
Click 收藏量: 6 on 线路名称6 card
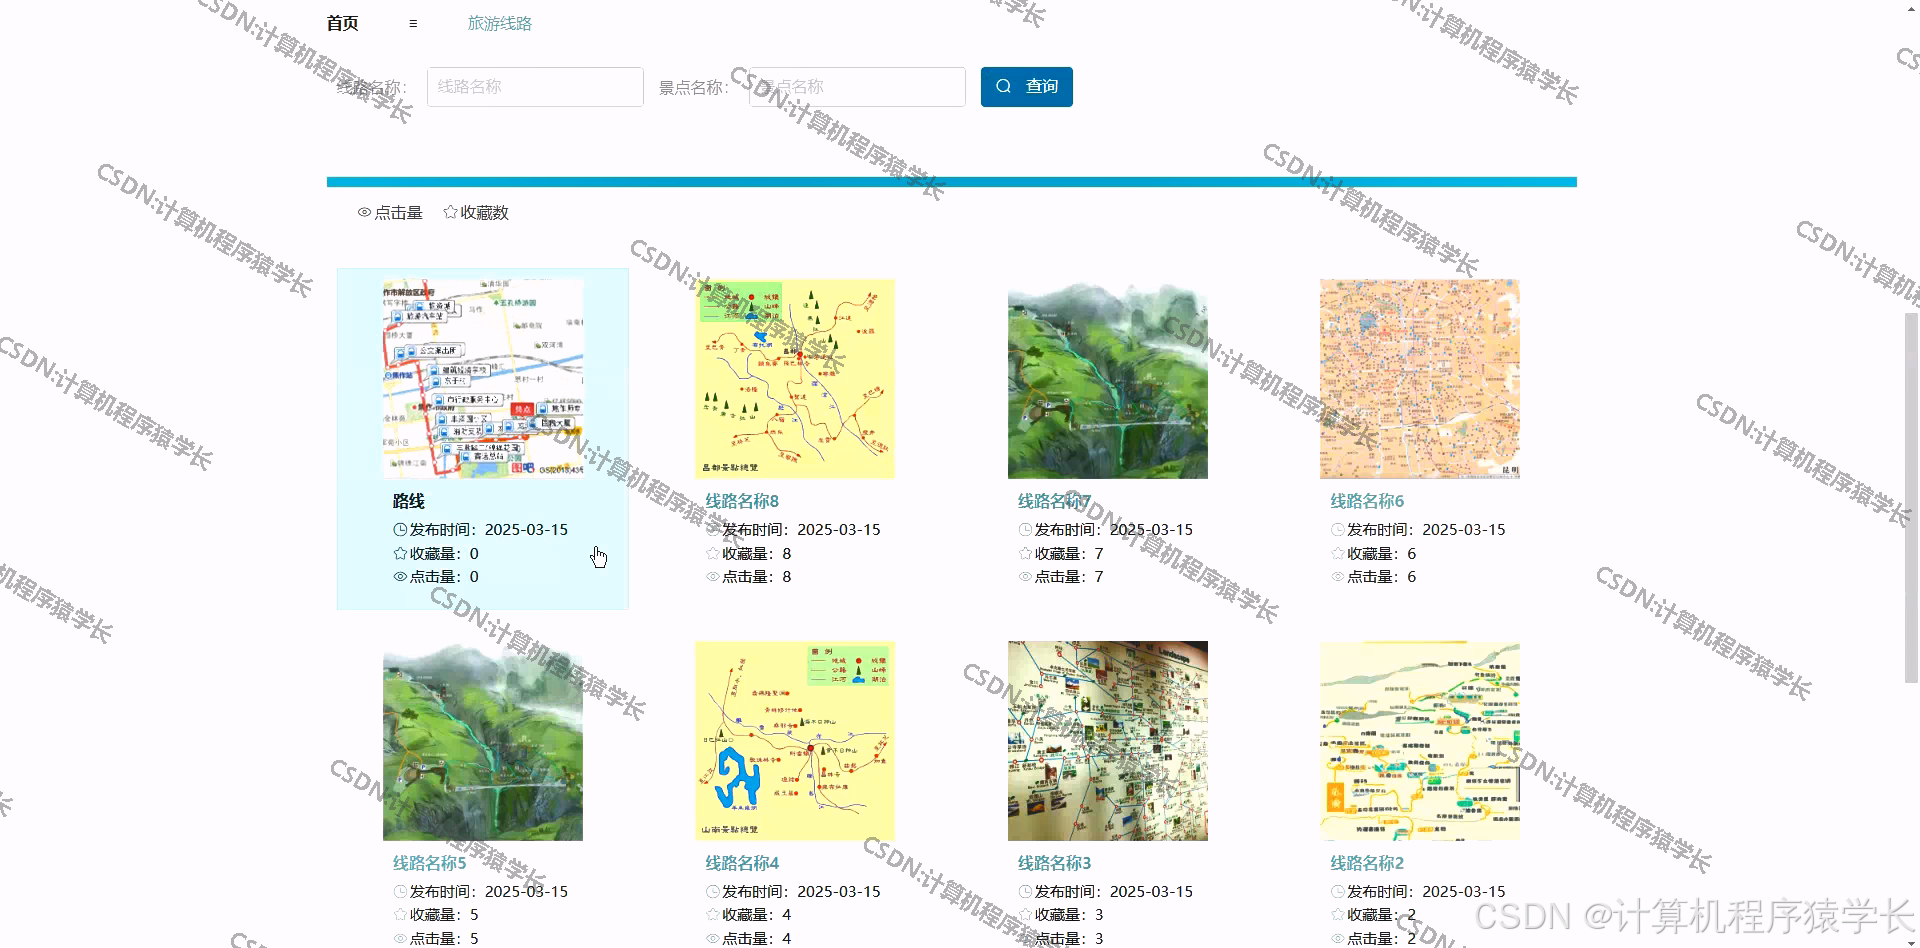point(1374,553)
